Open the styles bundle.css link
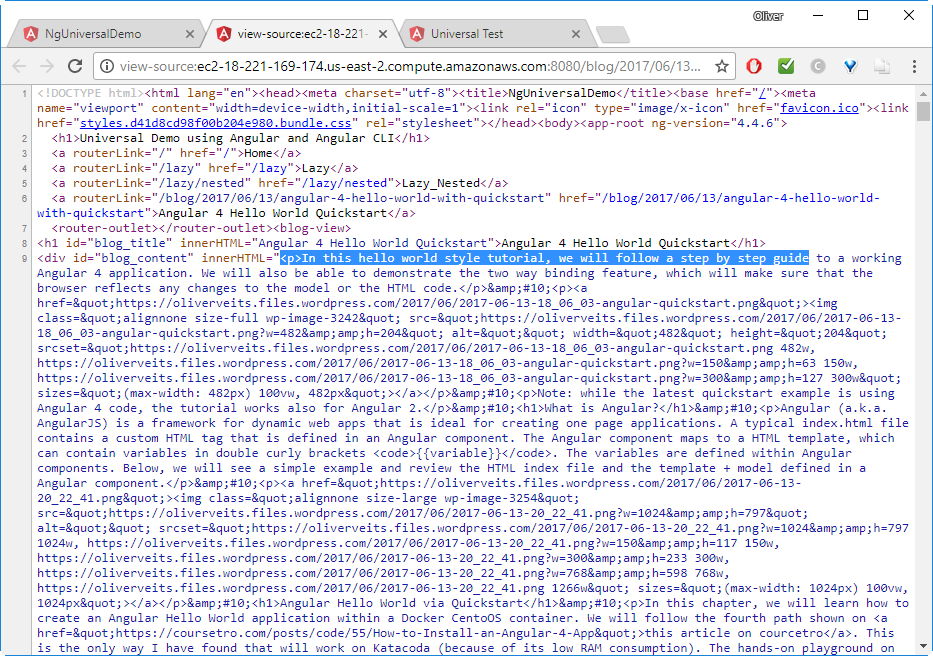 point(215,123)
